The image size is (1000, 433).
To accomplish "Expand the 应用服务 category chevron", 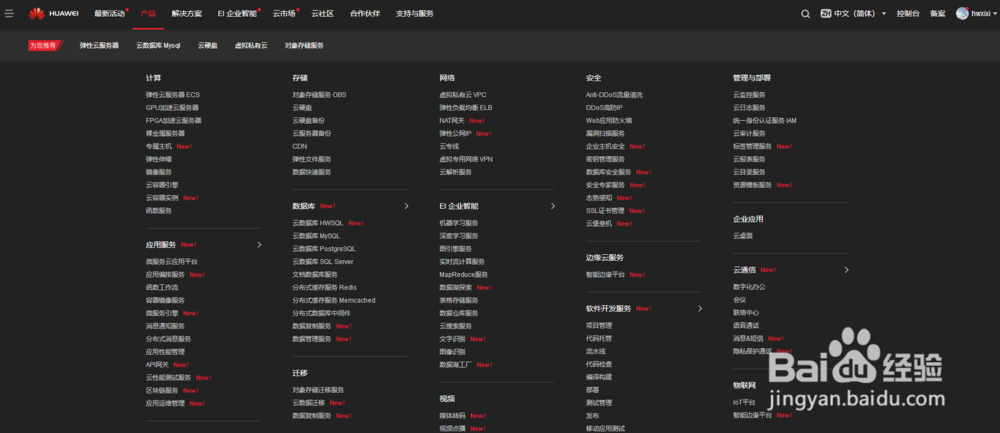I will pos(260,244).
